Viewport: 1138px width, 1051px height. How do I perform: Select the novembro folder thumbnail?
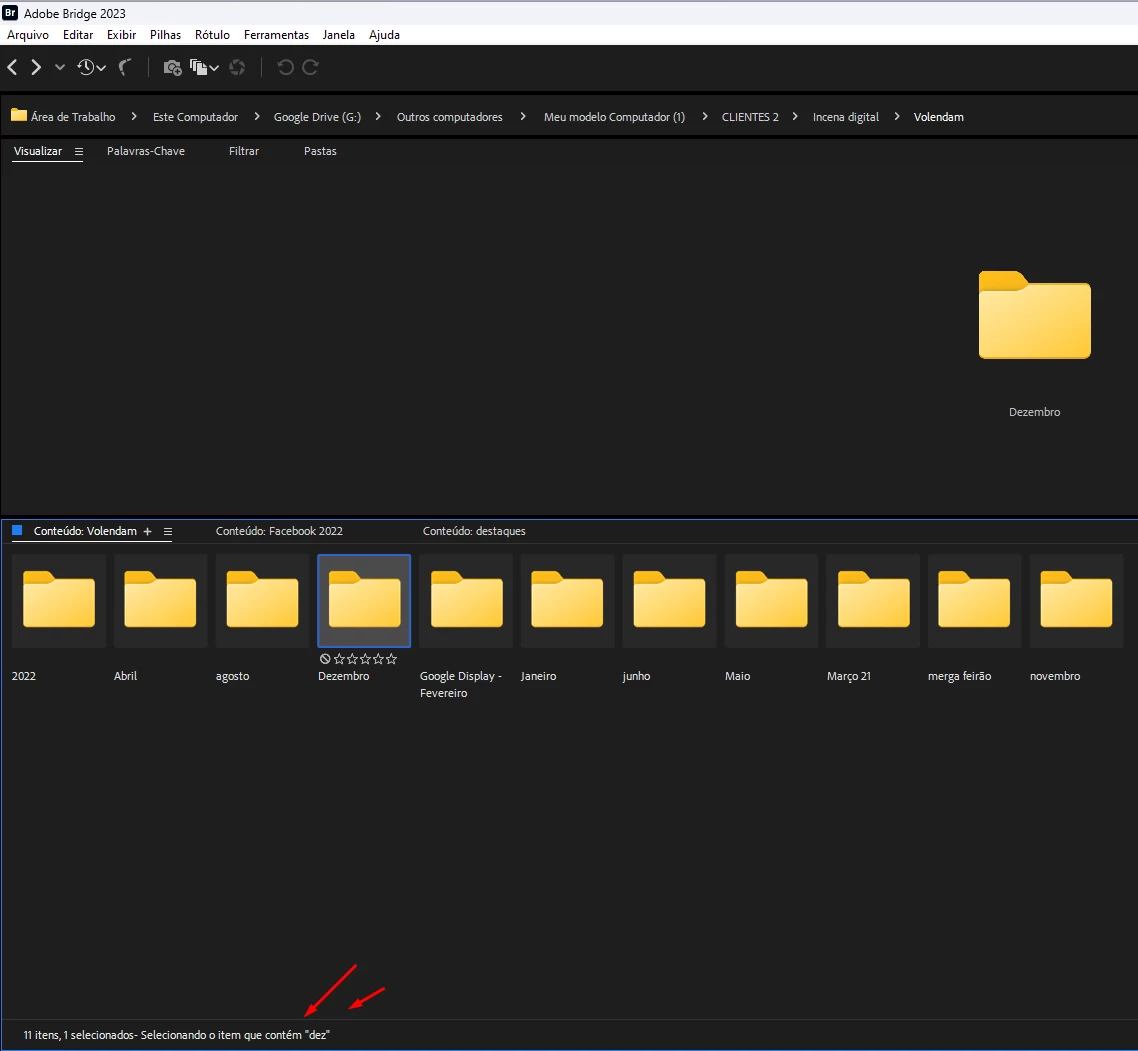(x=1077, y=600)
